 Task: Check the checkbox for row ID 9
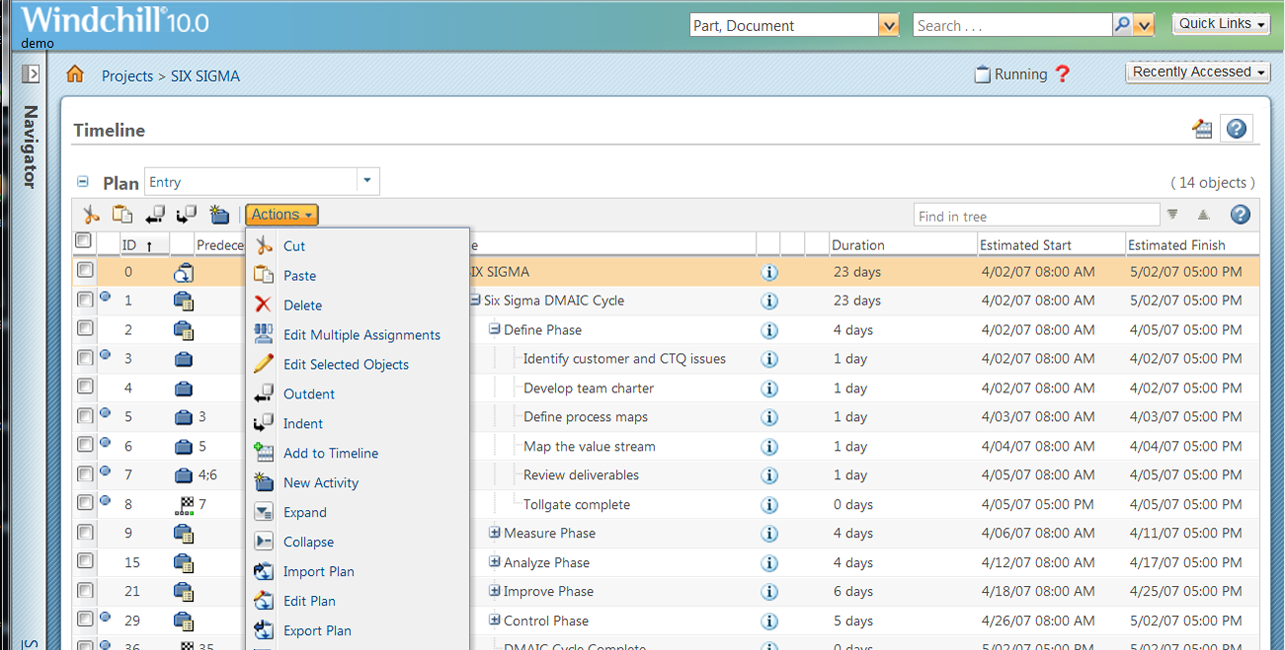point(85,532)
